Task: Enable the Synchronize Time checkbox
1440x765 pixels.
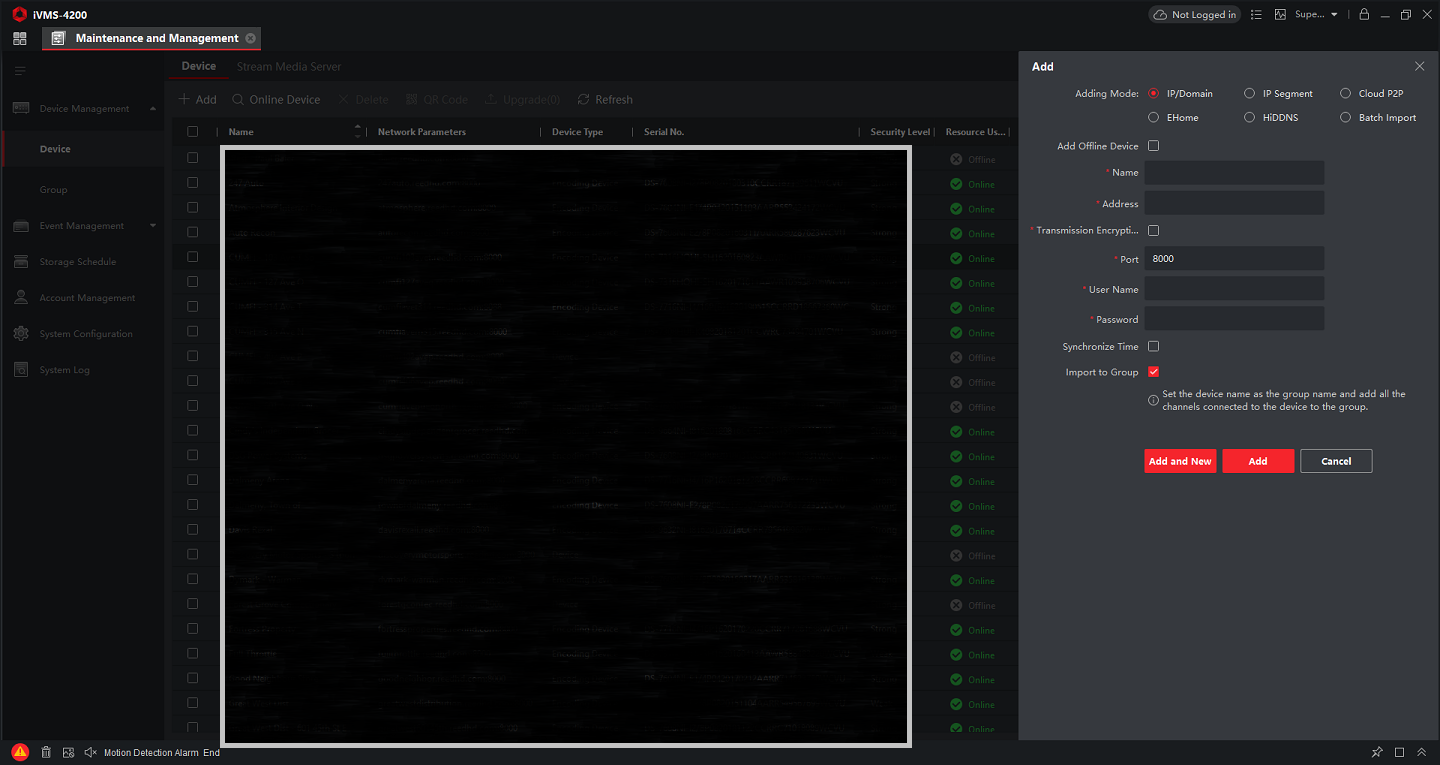Action: coord(1153,347)
